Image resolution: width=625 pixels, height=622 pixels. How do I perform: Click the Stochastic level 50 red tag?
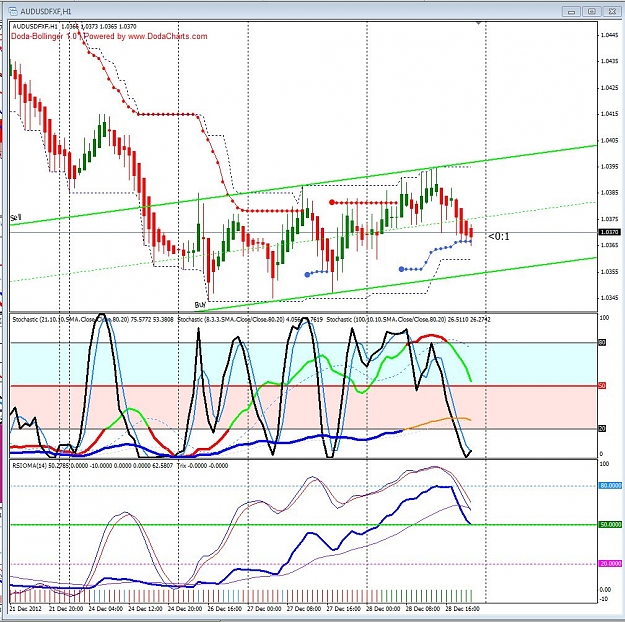(602, 386)
